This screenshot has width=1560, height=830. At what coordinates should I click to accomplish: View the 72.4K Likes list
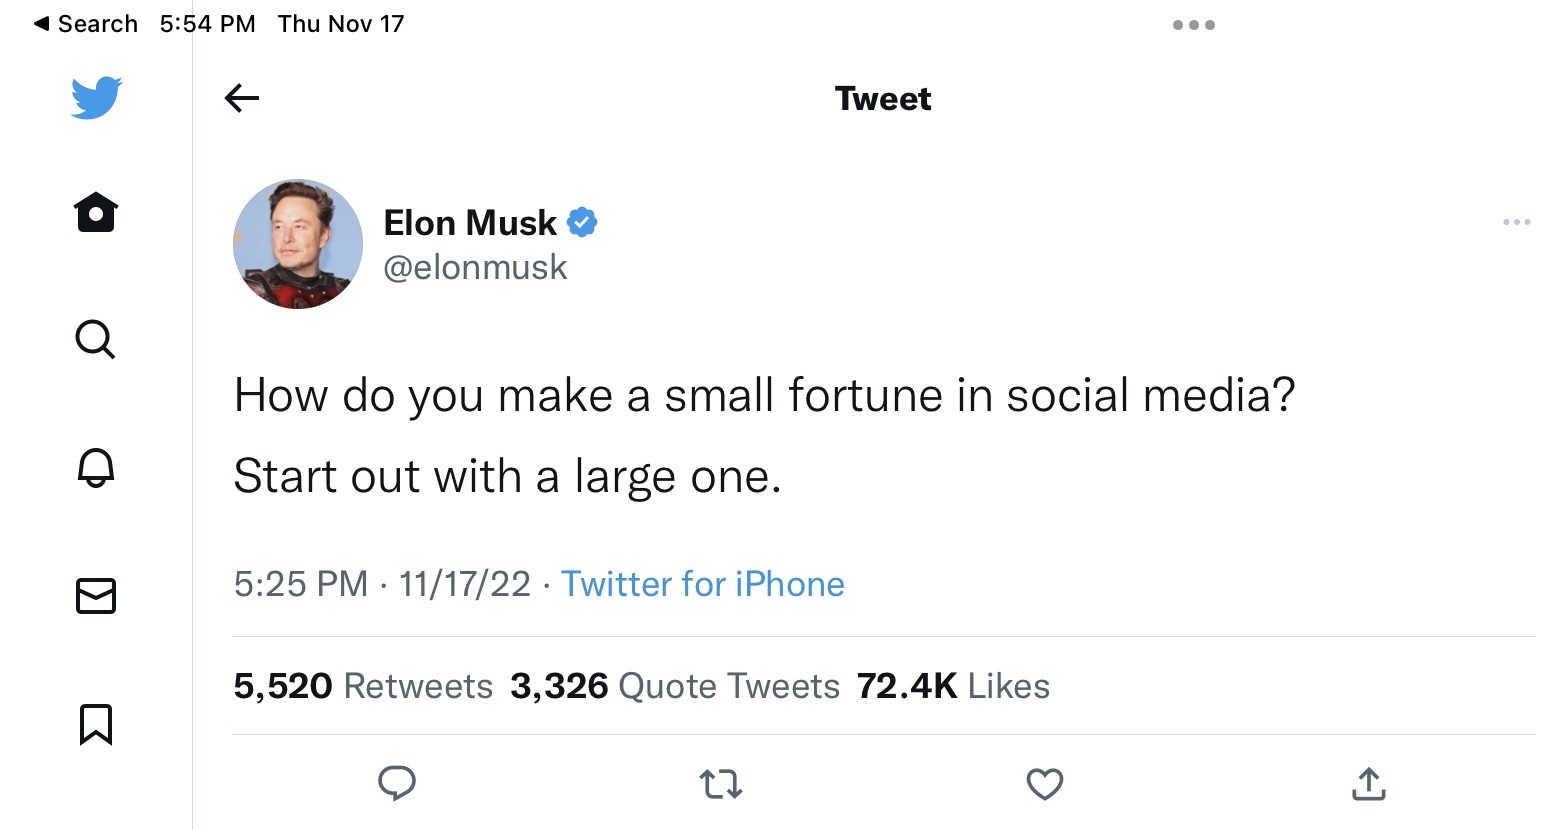953,686
